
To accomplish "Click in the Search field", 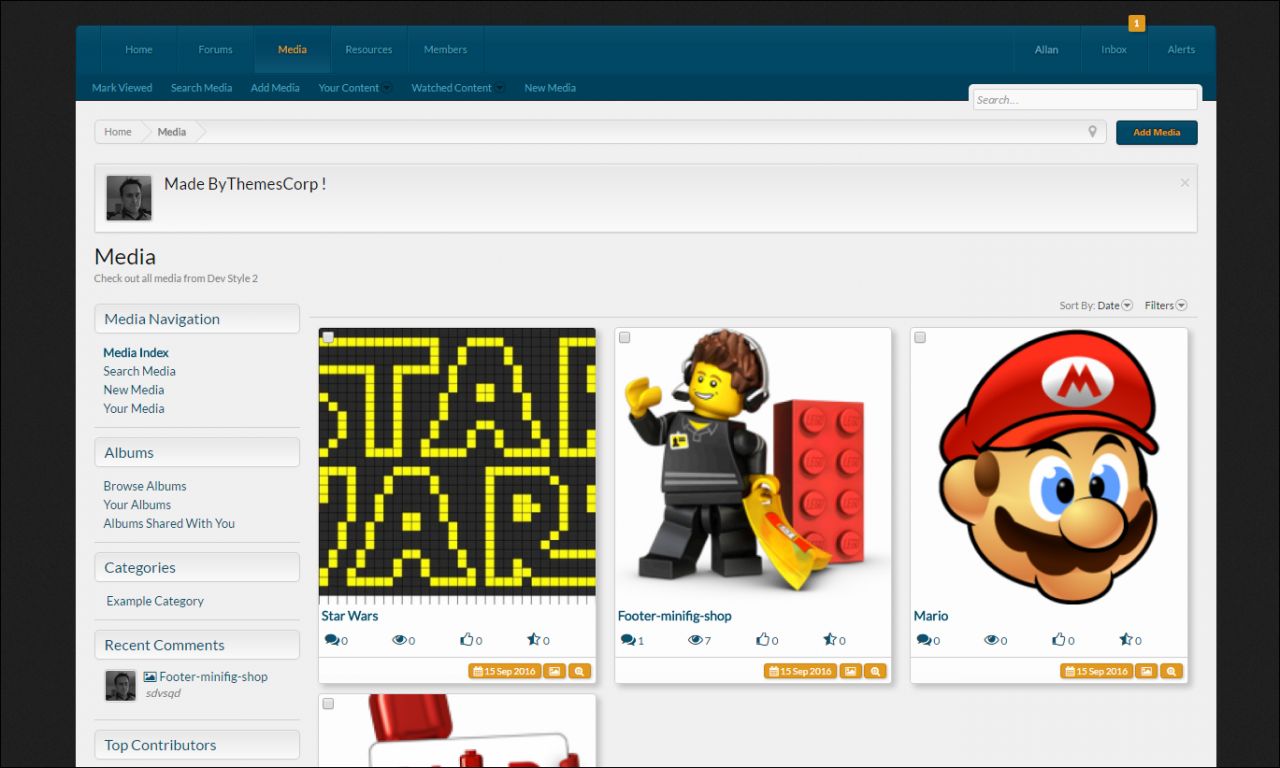I will [x=1085, y=100].
